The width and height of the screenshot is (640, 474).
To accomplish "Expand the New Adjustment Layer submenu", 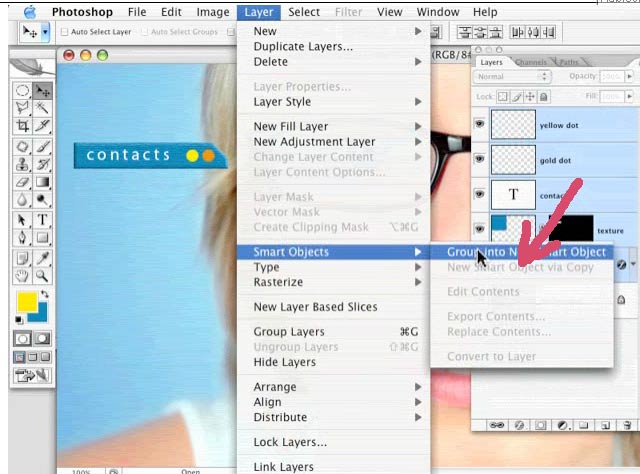I will tap(333, 142).
